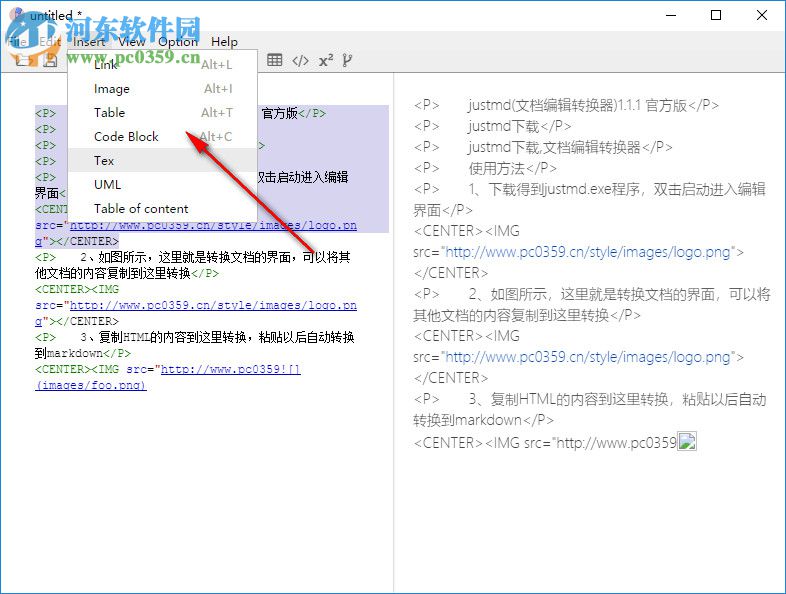Click preview line 'justmd下载,文档编辑转换器'

pos(543,147)
